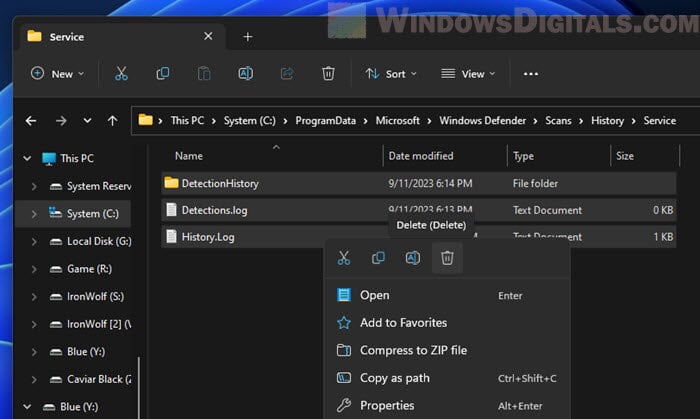Viewport: 700px width, 419px height.
Task: Select the Detections.log file
Action: 419,210
